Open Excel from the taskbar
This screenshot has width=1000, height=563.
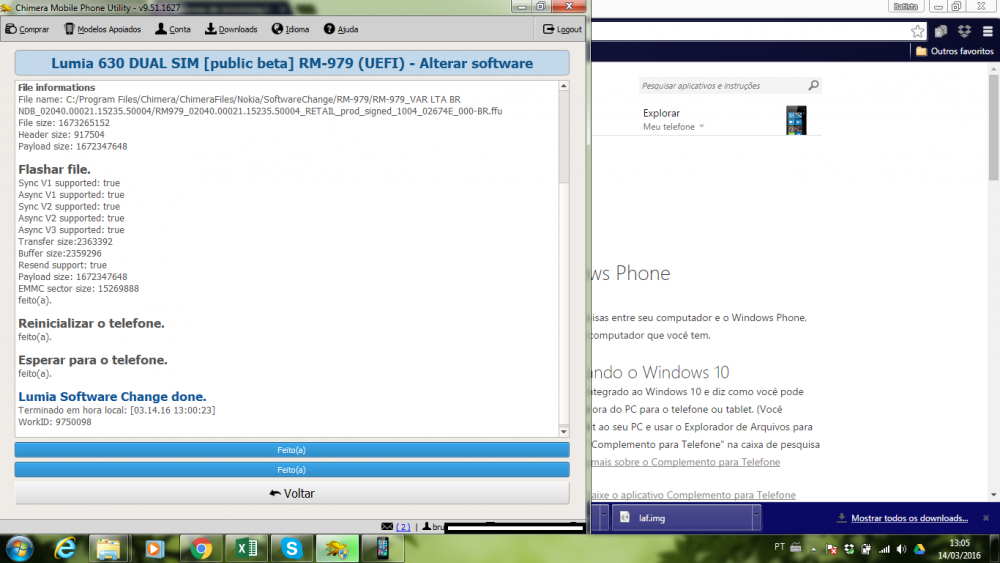pos(246,548)
